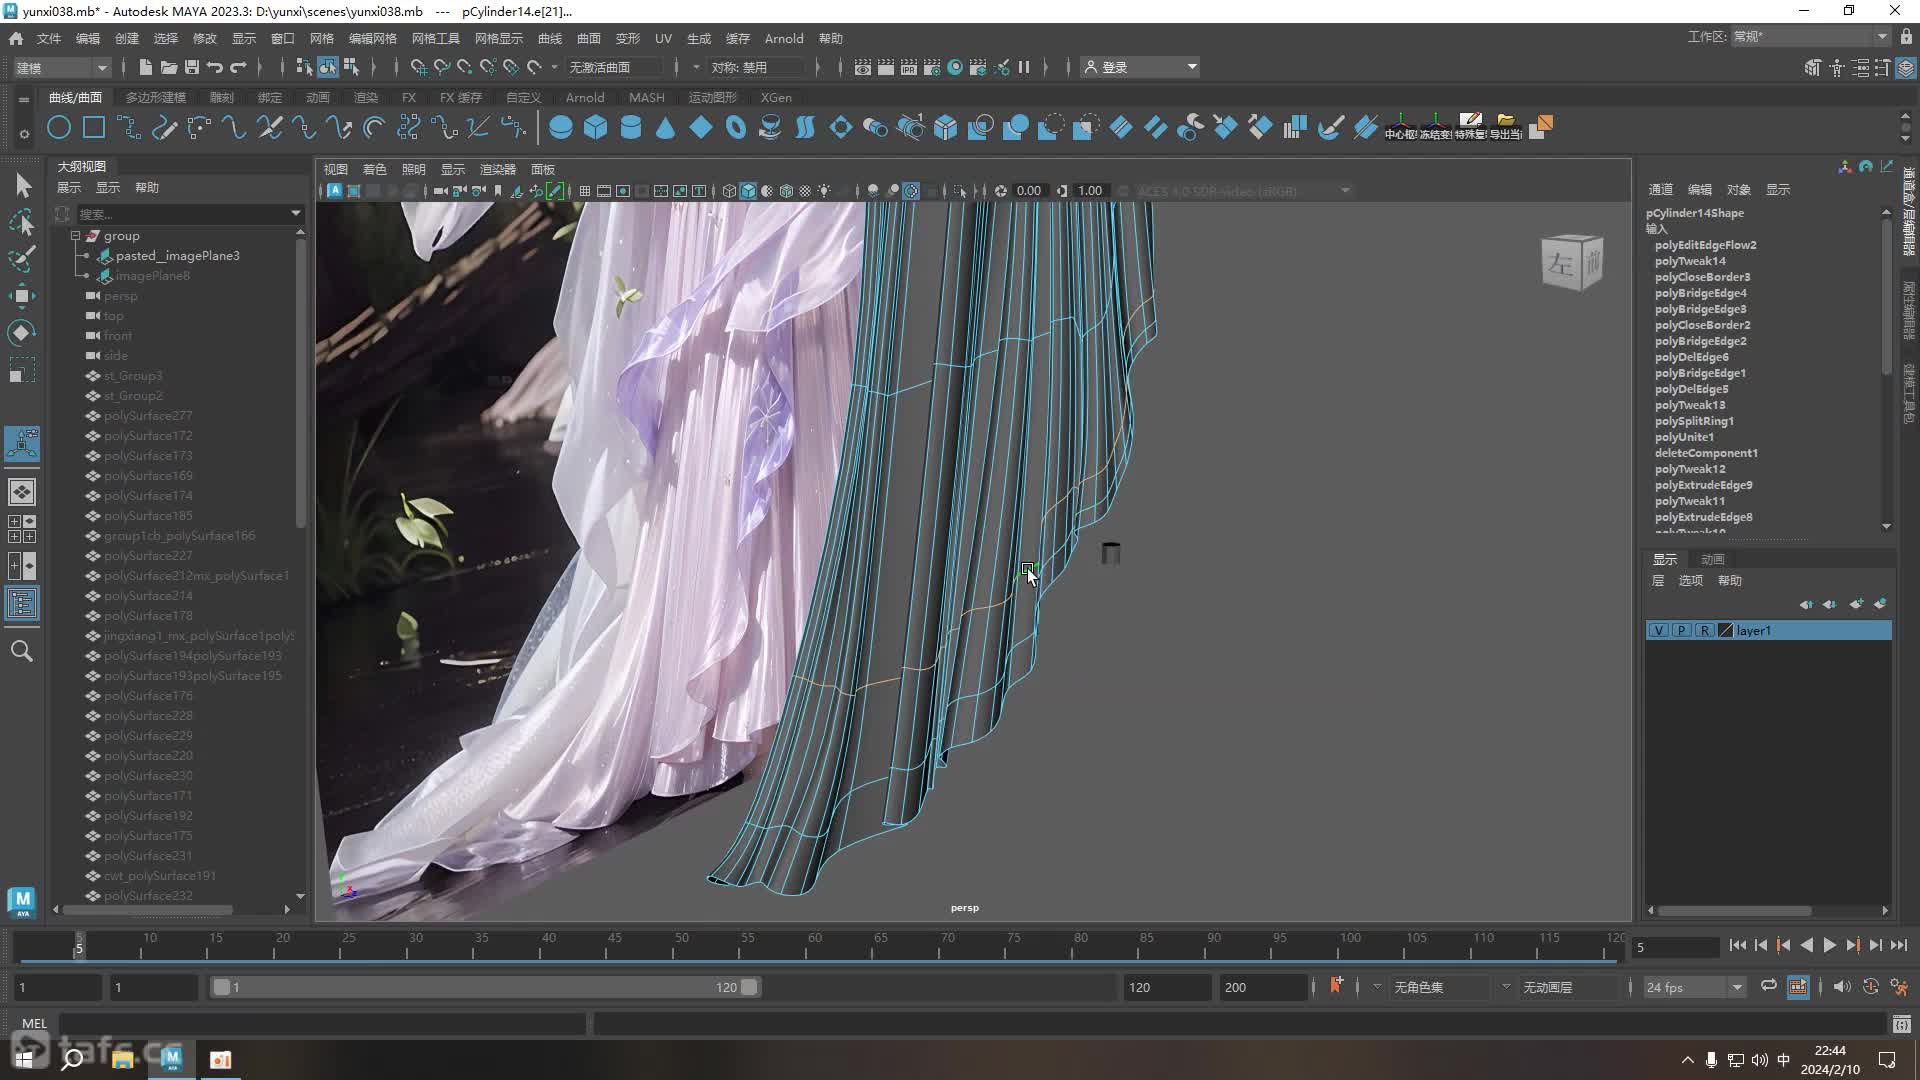Open the viewport color space dropdown
The width and height of the screenshot is (1920, 1080).
point(1243,191)
